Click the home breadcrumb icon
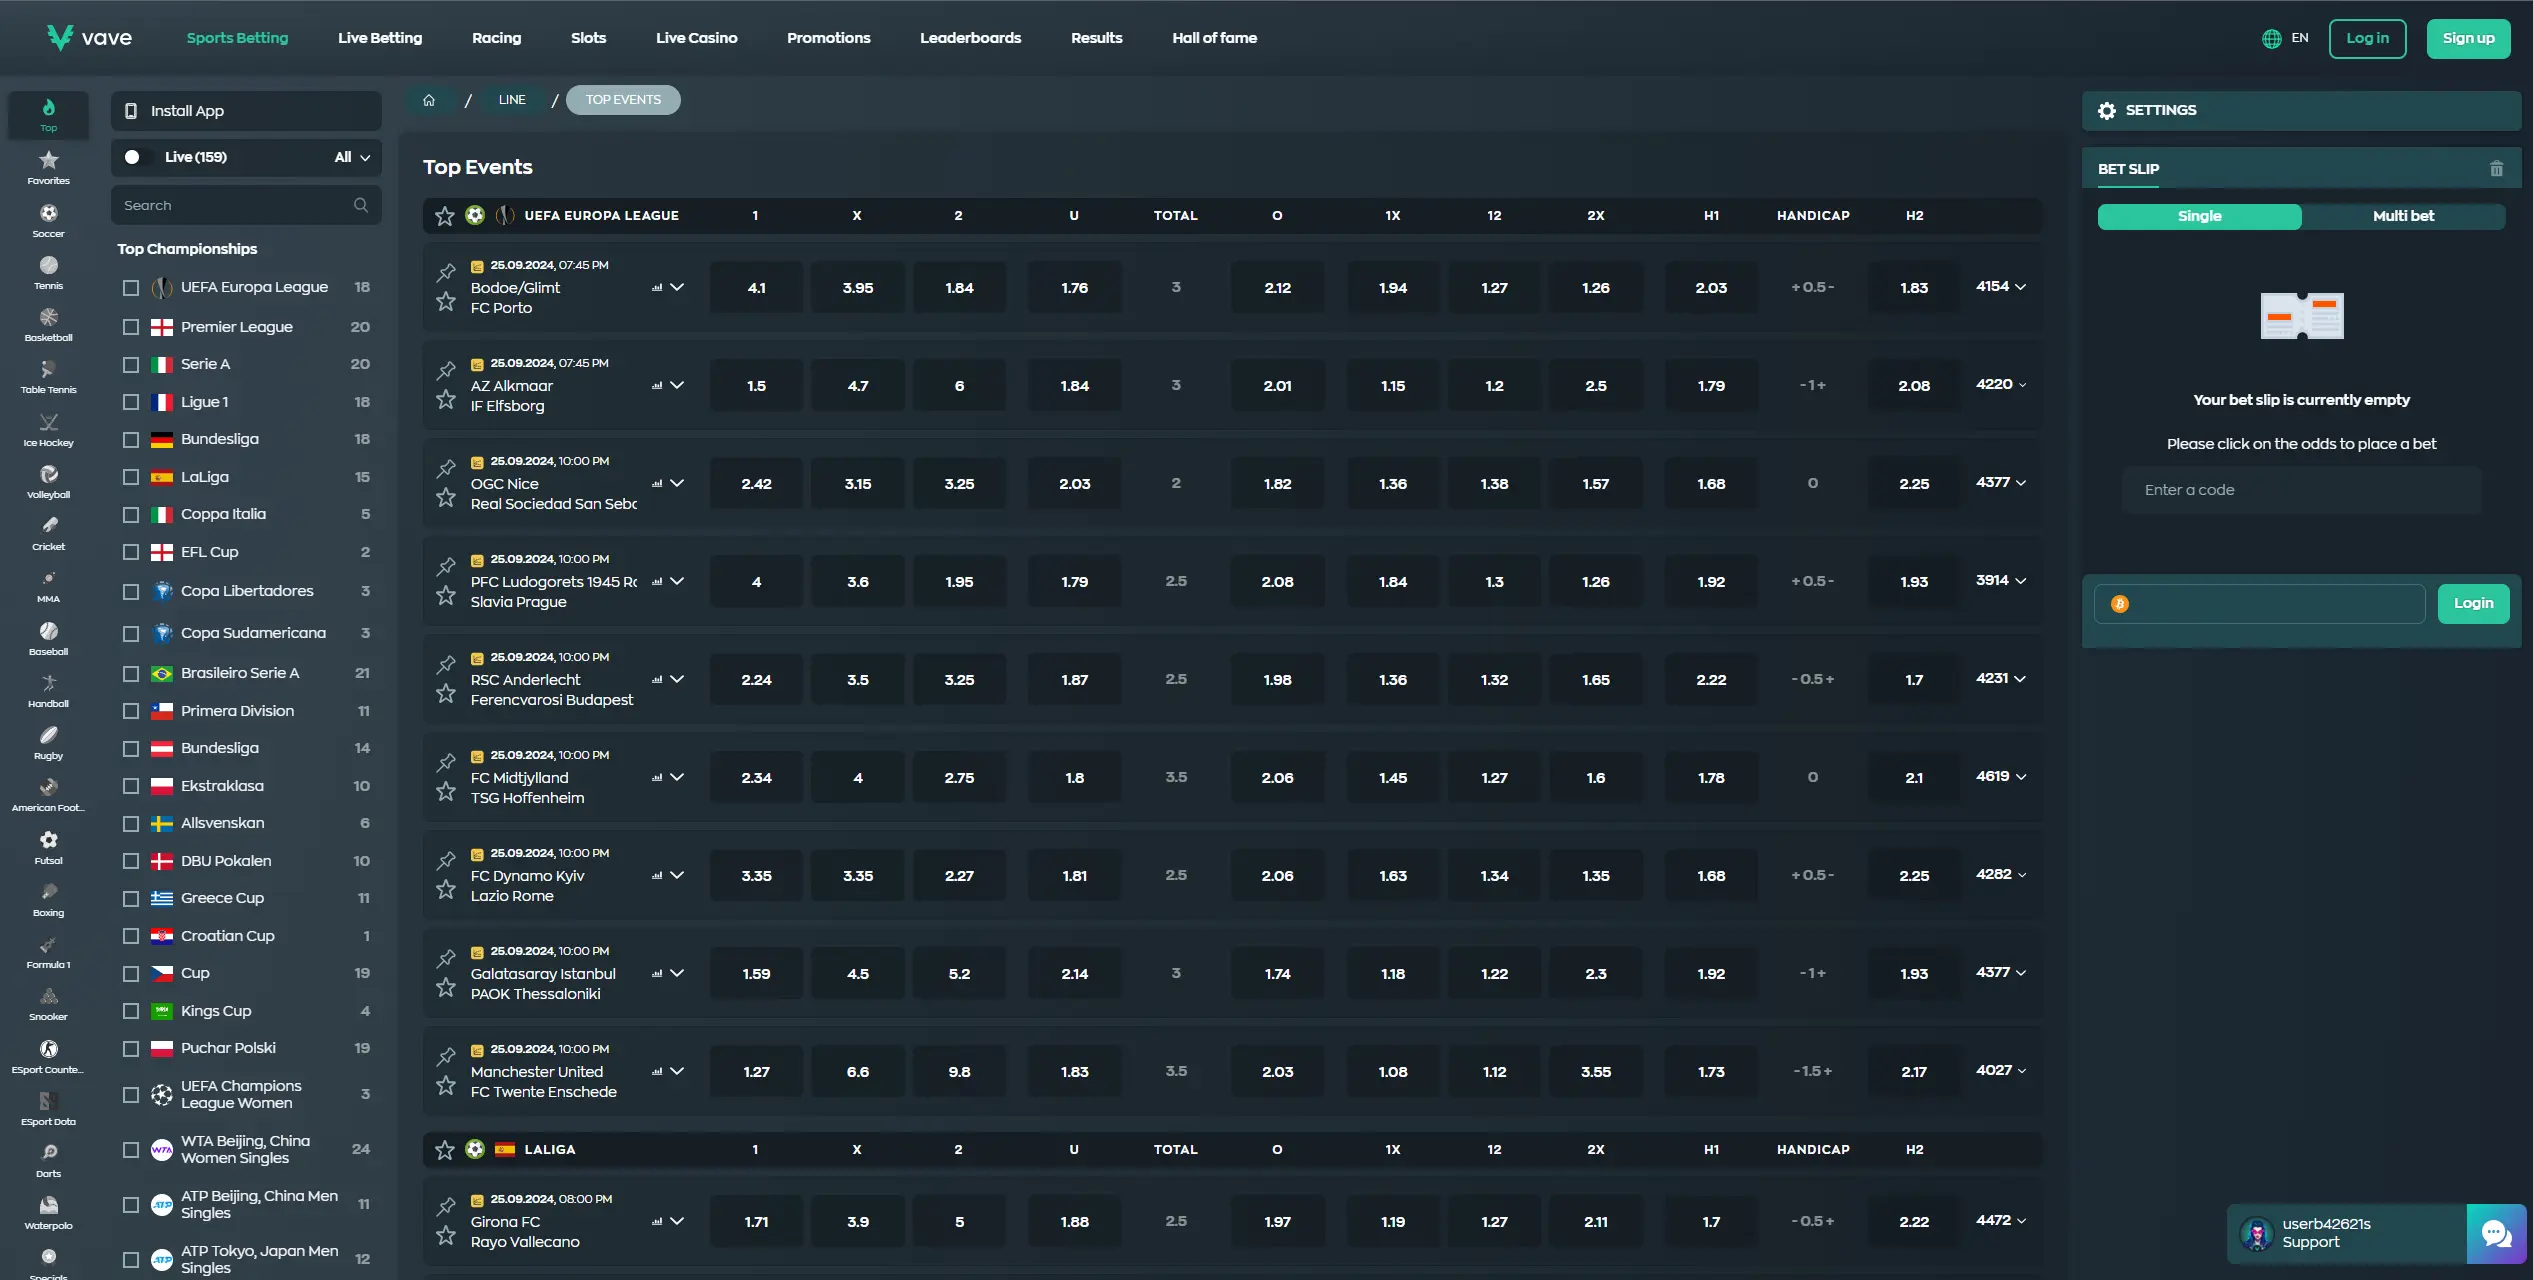The image size is (2533, 1280). tap(429, 100)
